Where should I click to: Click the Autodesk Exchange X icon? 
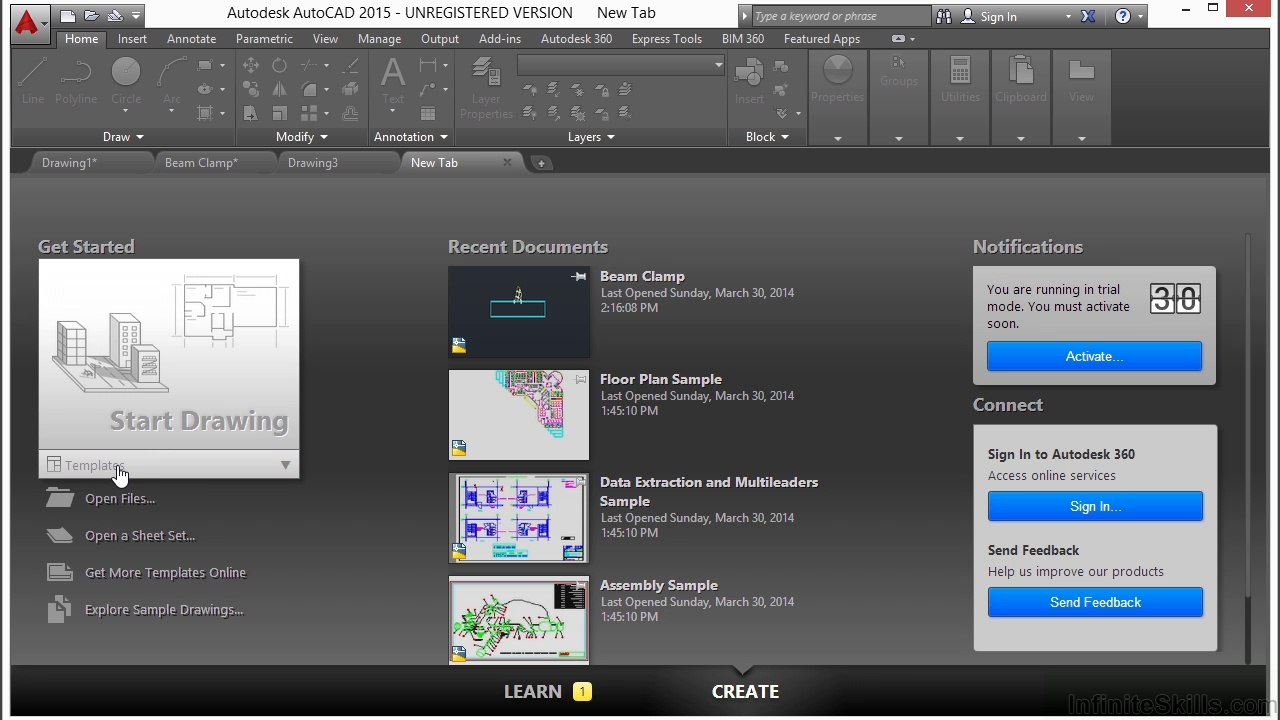tap(1088, 16)
